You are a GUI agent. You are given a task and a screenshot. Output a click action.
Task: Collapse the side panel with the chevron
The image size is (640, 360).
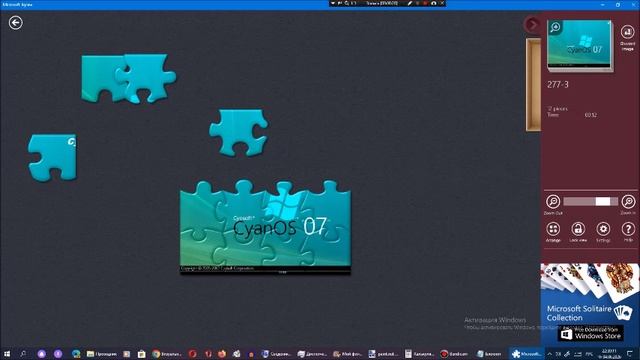coord(532,24)
